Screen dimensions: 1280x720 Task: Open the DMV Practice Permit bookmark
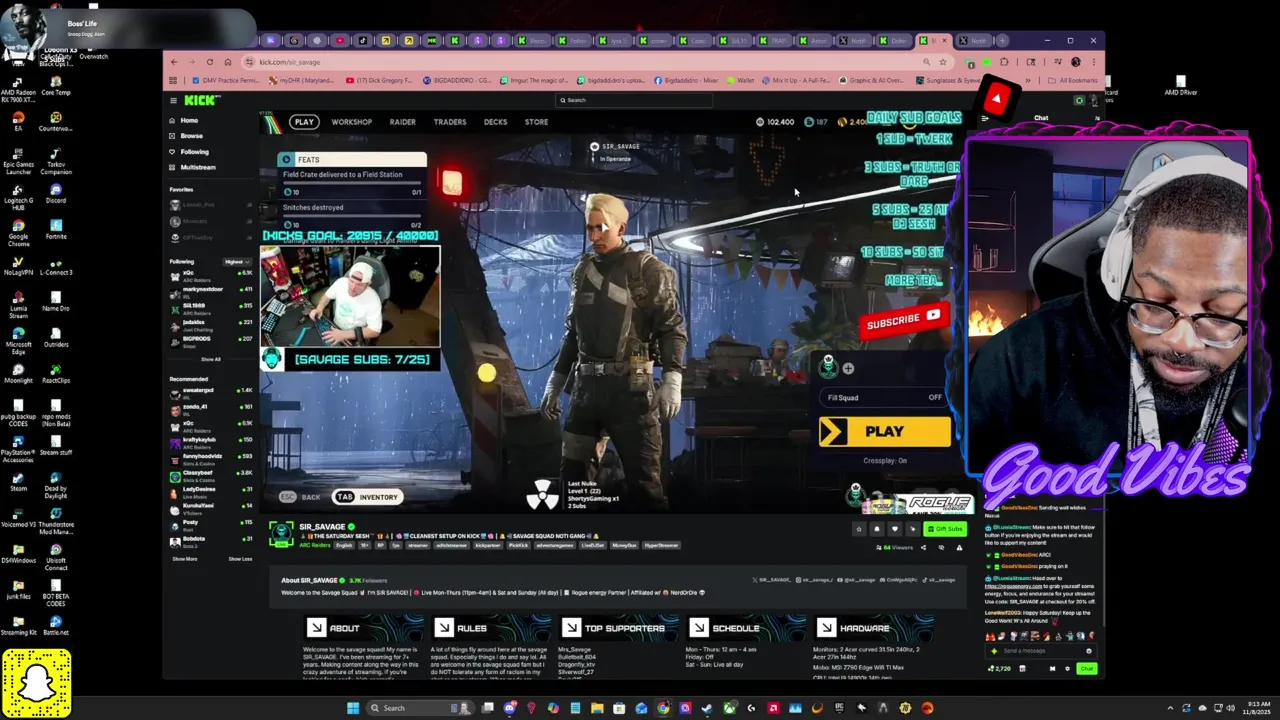coord(224,80)
